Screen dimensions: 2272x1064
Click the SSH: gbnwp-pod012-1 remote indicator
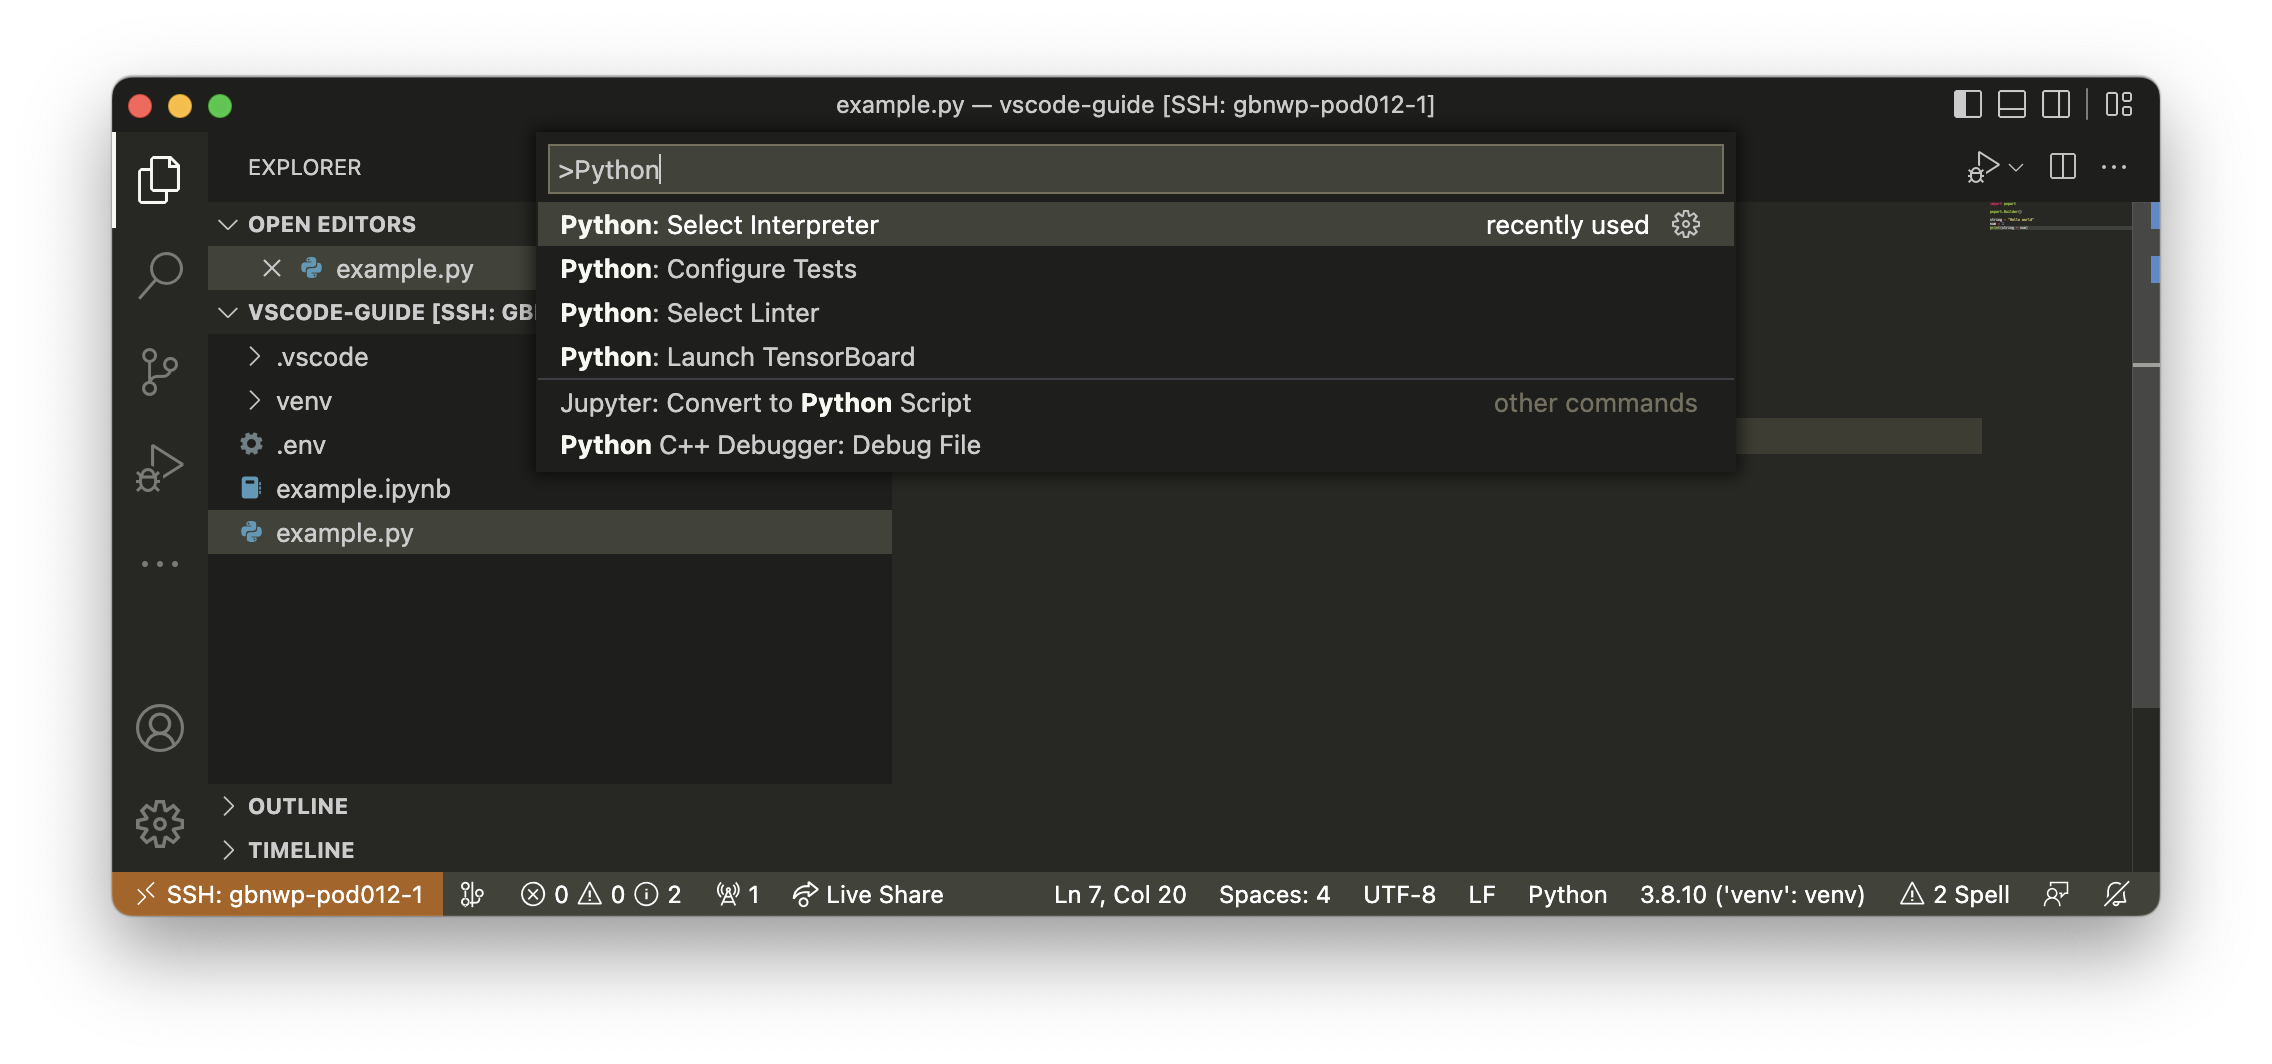283,893
